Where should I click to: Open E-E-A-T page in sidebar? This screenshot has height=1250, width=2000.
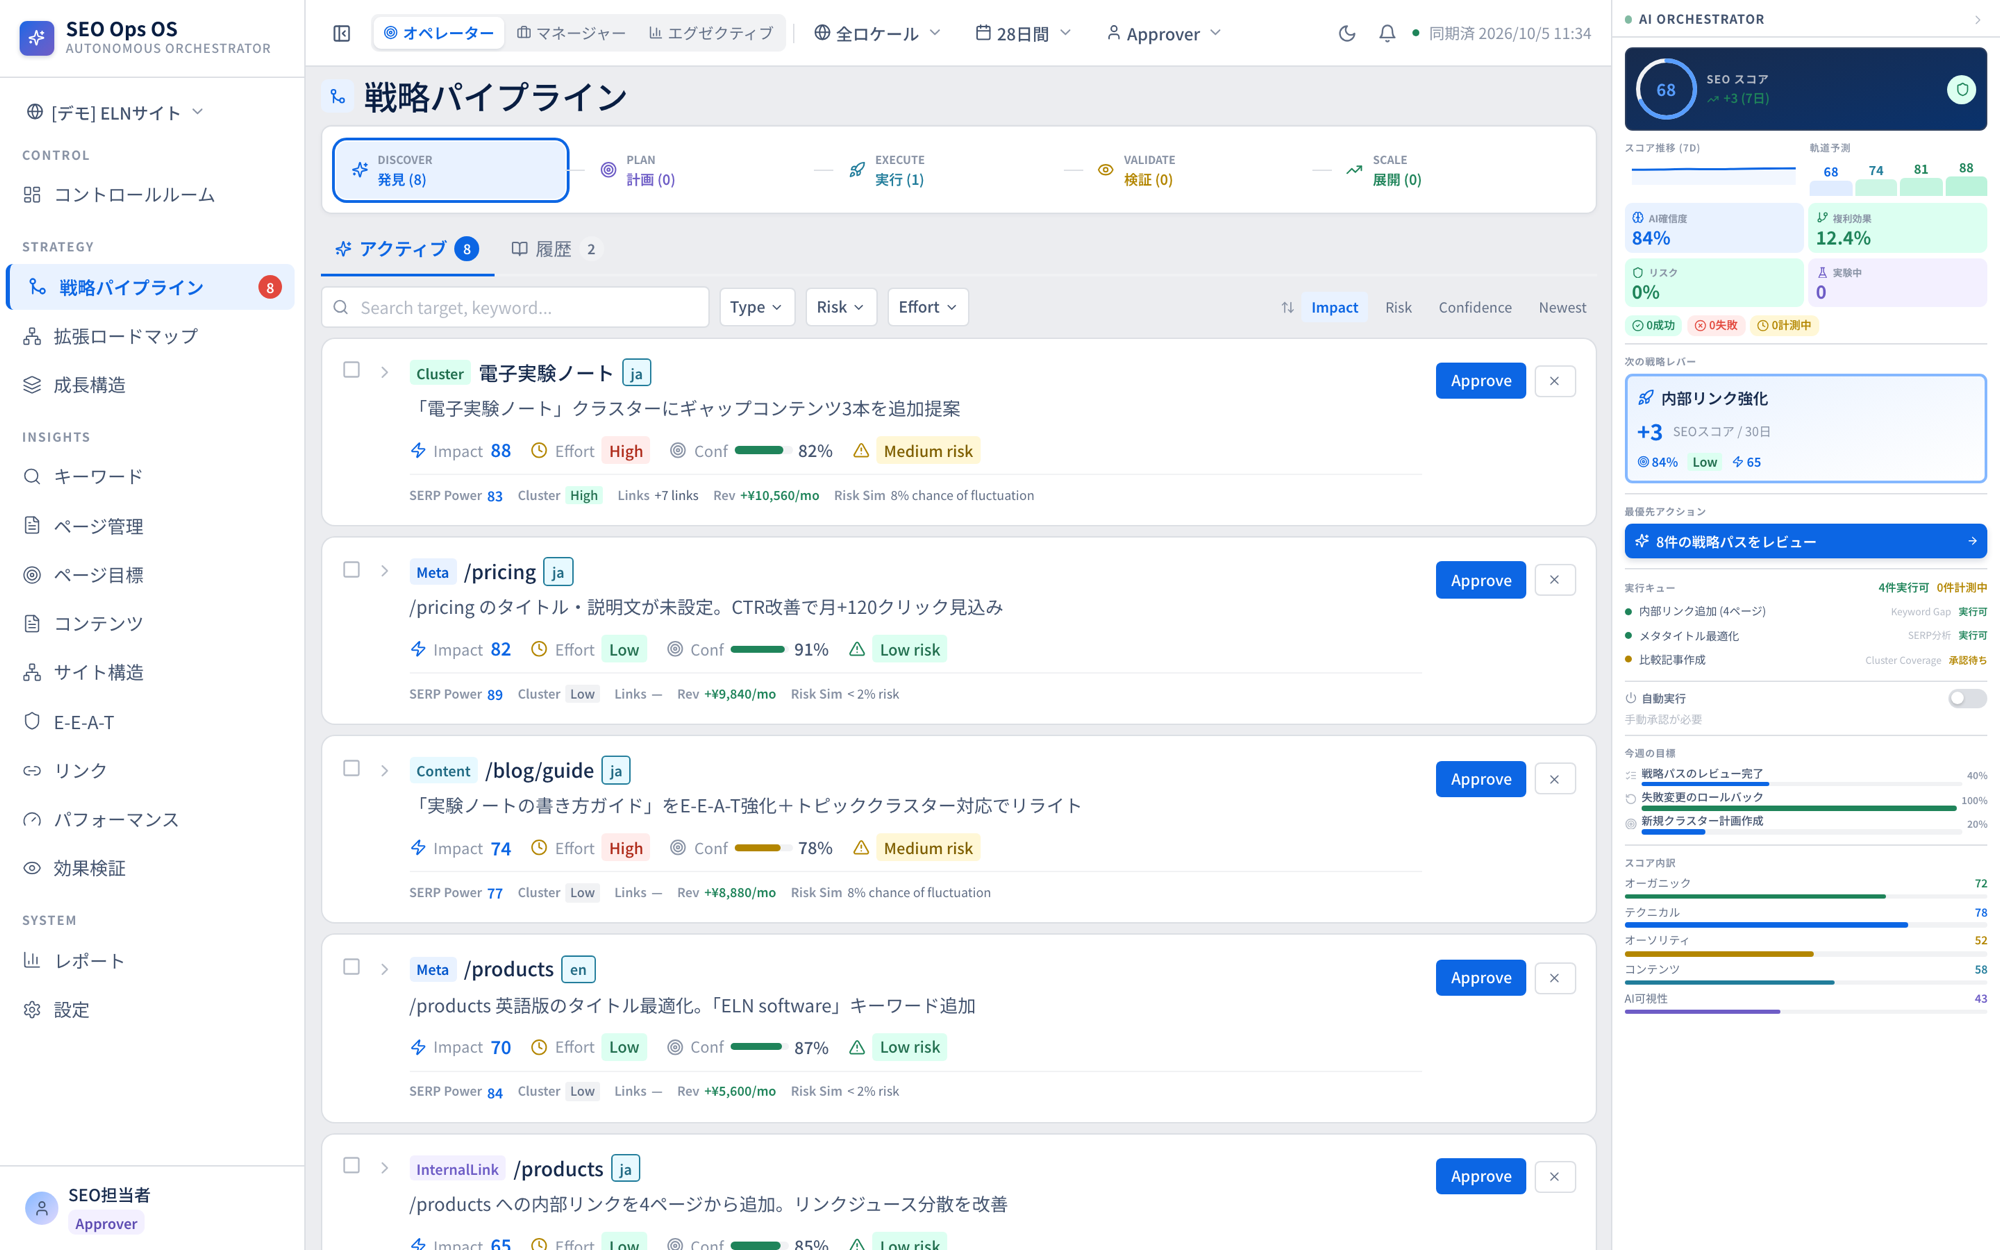pyautogui.click(x=151, y=722)
